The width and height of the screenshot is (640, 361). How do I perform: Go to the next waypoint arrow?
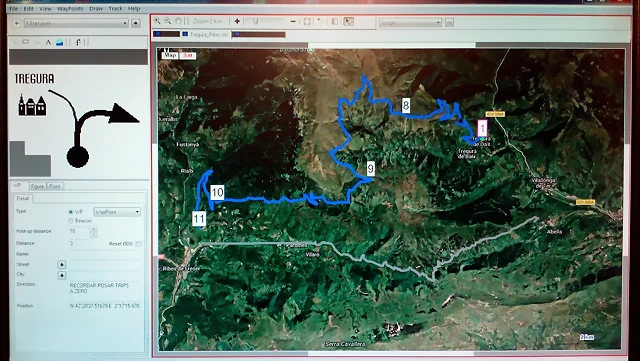(136, 23)
